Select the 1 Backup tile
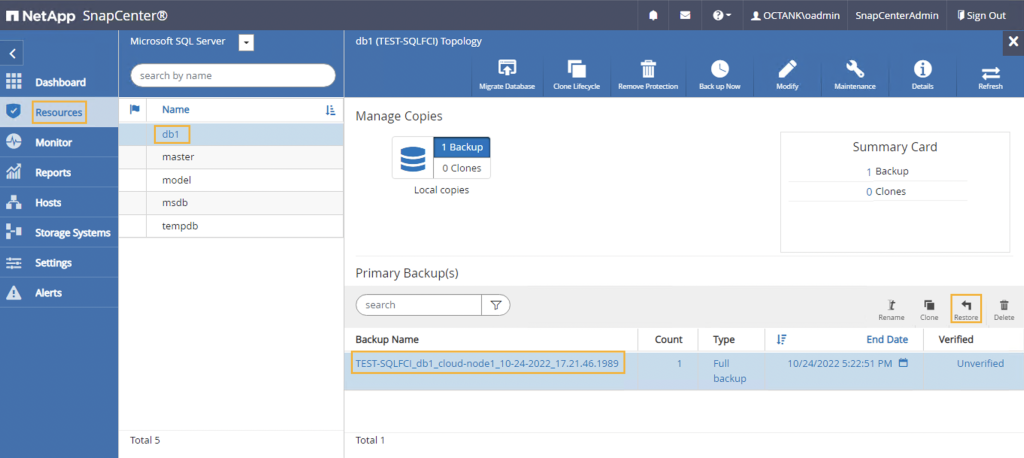Viewport: 1024px width, 458px height. click(x=462, y=147)
